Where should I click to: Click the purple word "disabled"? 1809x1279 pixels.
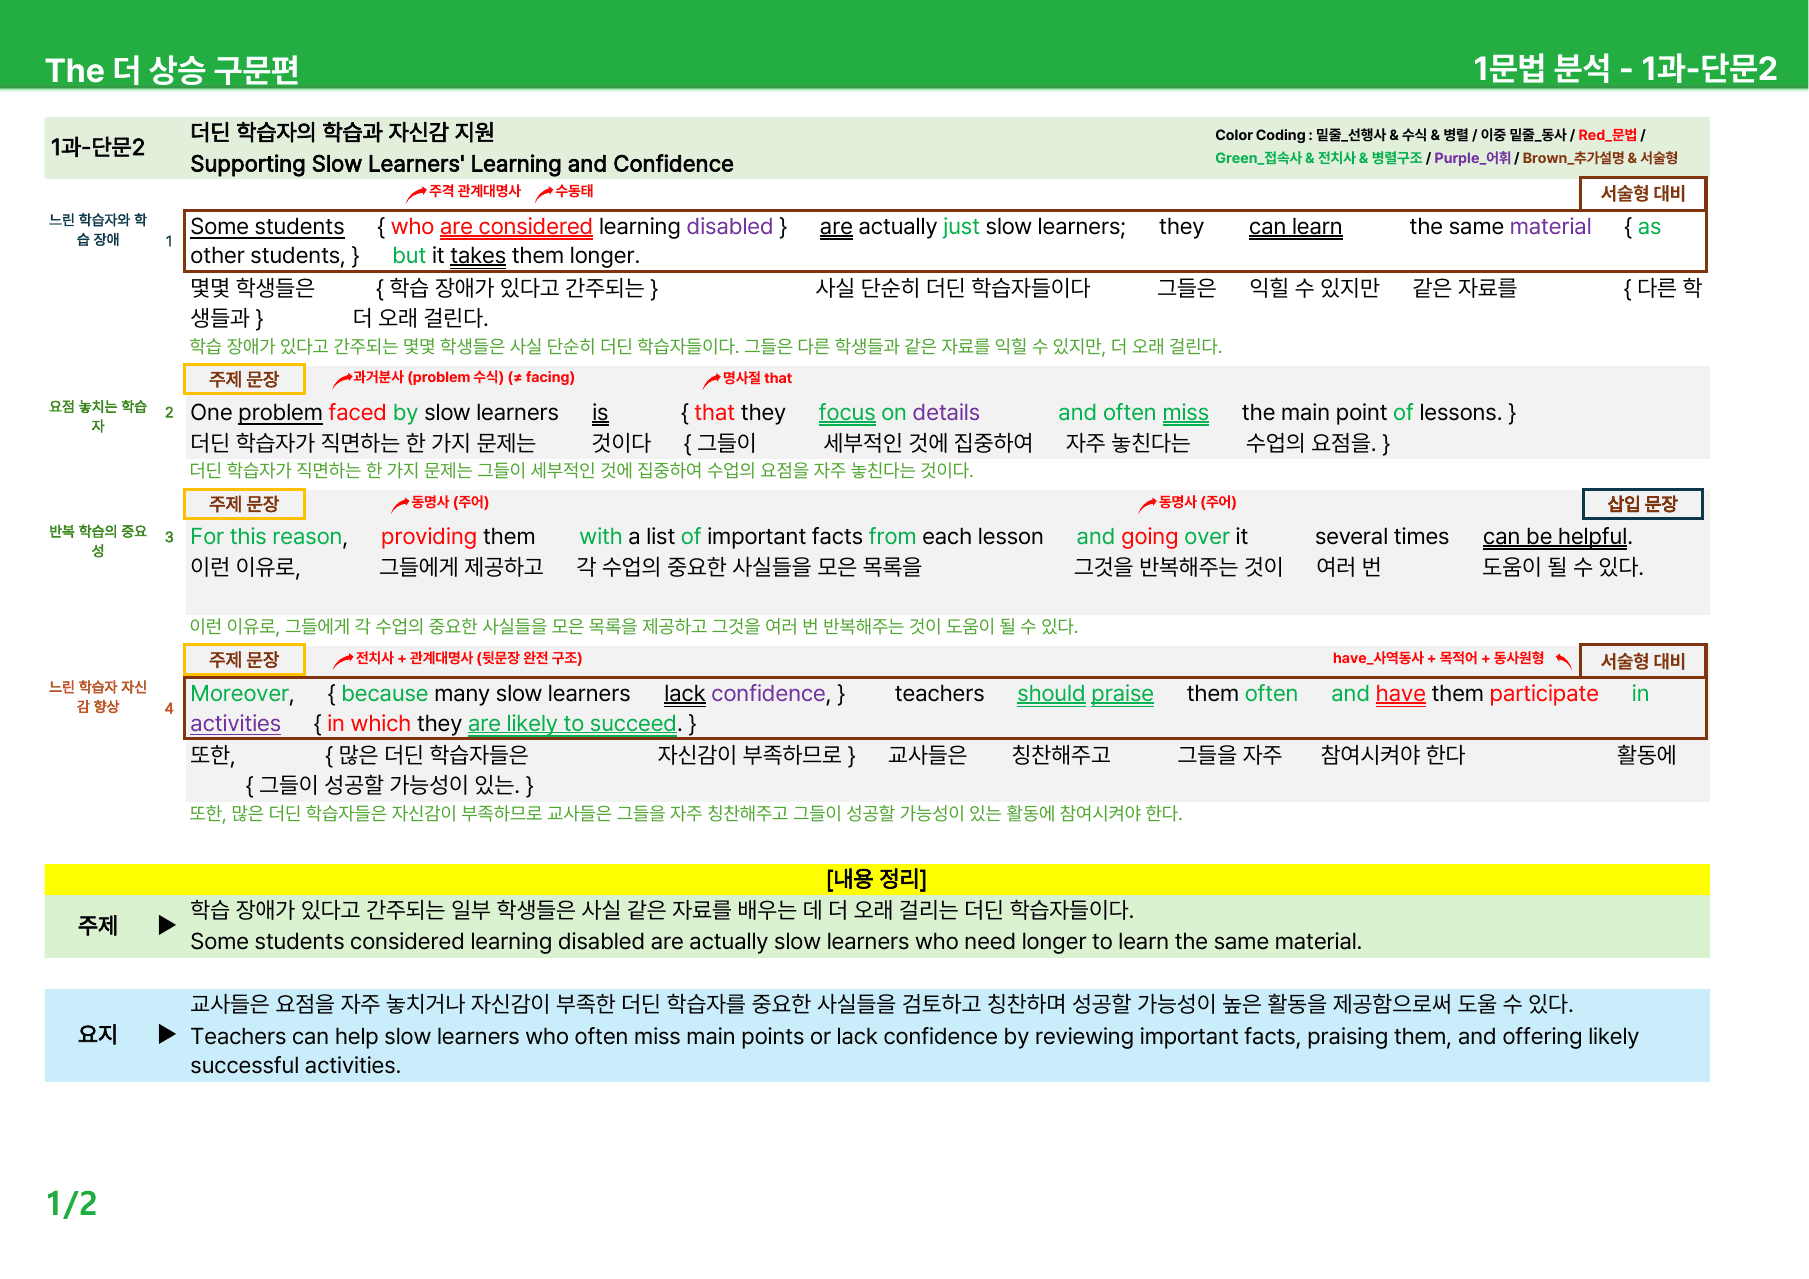coord(729,227)
